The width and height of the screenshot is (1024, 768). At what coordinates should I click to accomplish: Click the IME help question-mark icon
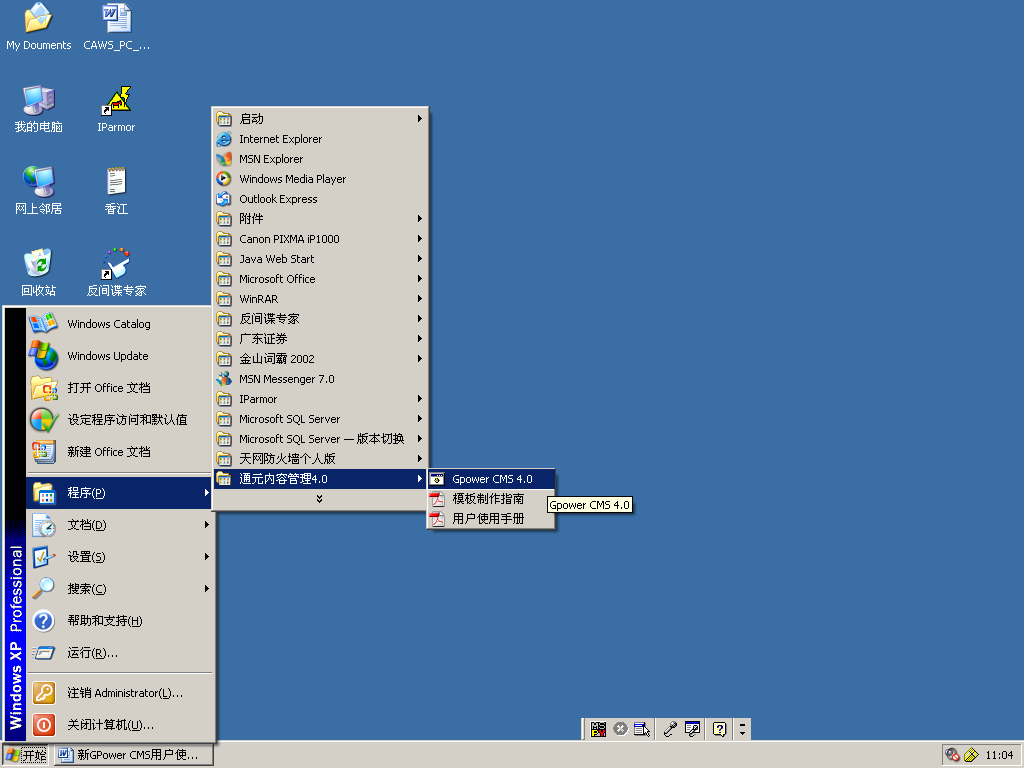point(717,729)
